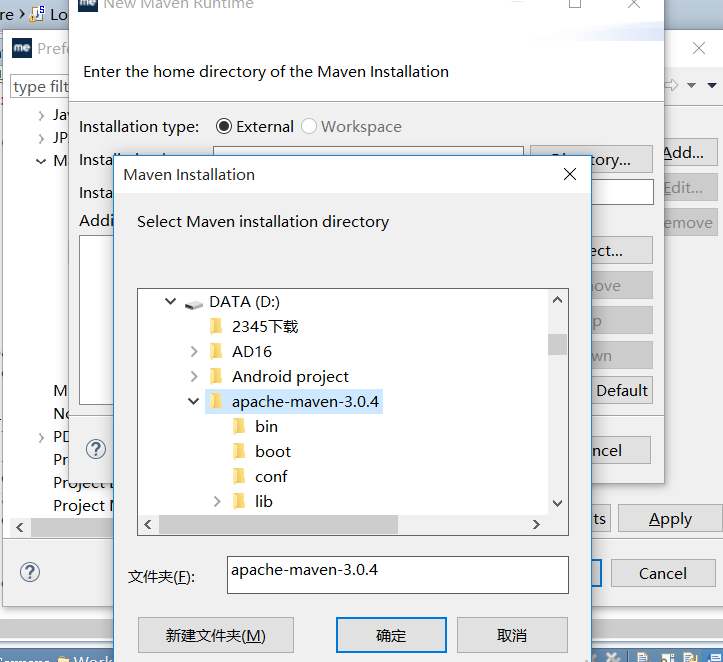Collapse the apache-maven-3.0.4 folder
Viewport: 723px width, 662px height.
point(194,402)
